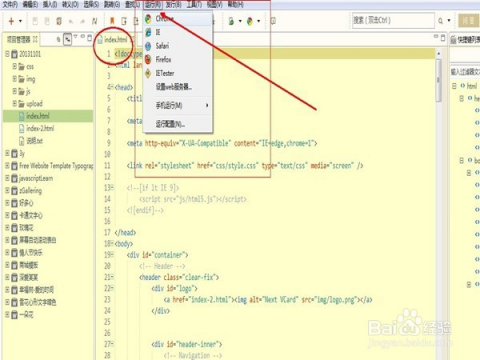
Task: Expand the javascriptLearn project
Action: (7, 178)
